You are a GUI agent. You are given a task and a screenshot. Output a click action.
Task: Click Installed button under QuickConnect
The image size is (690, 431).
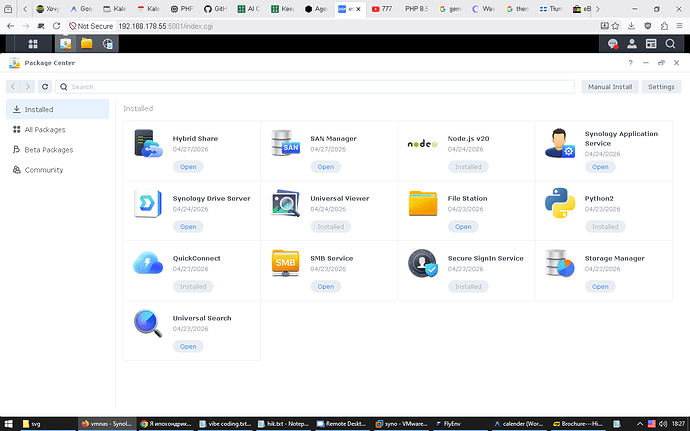point(193,287)
